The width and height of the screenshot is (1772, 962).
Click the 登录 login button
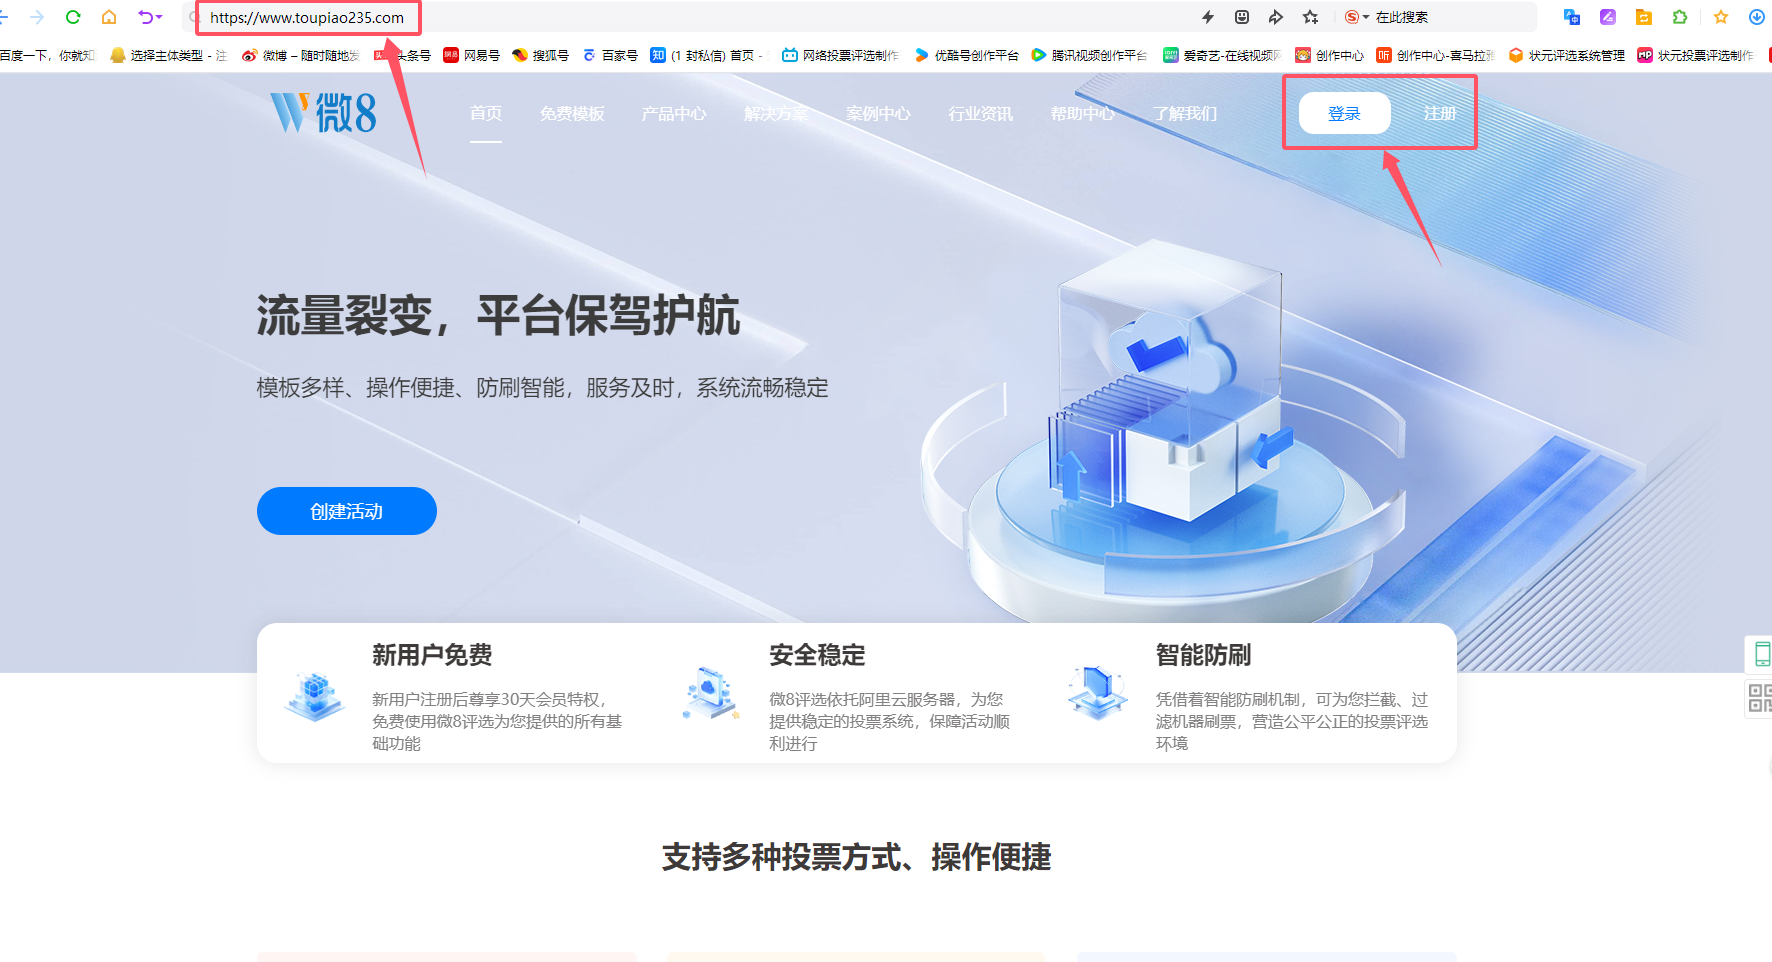tap(1344, 113)
